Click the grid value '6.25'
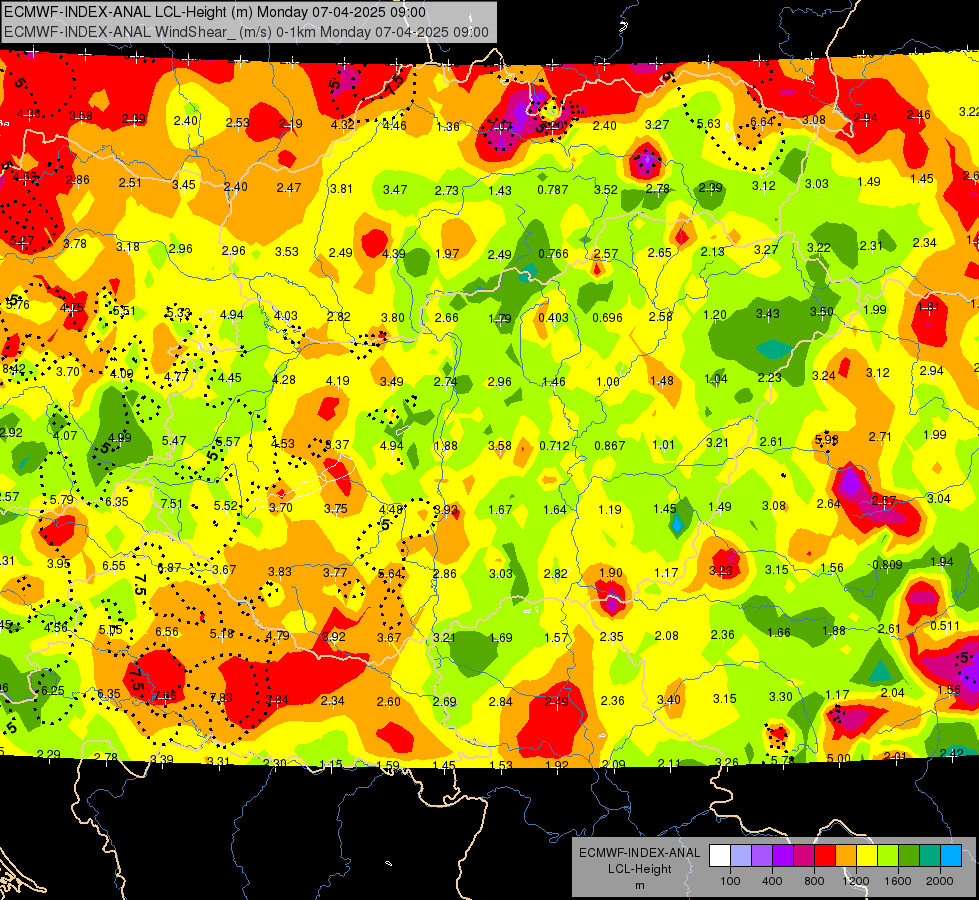979x900 pixels. pos(52,690)
